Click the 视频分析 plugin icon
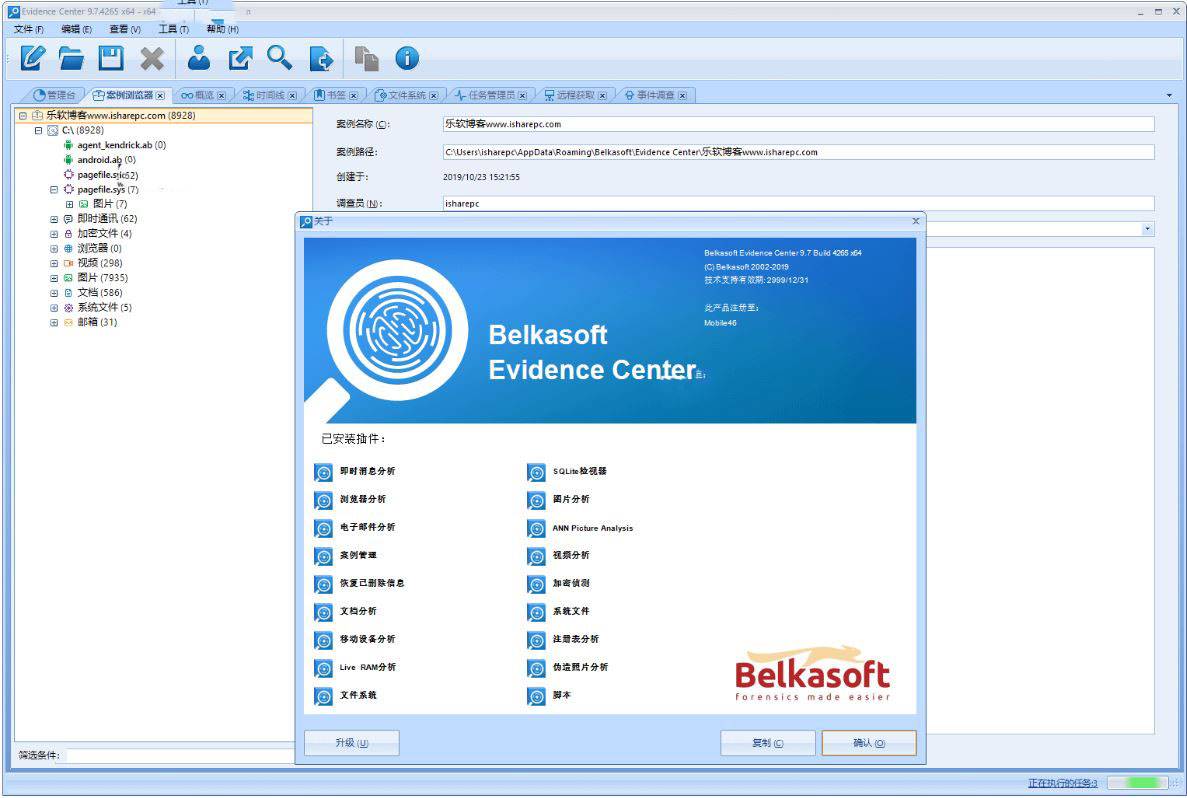The height and width of the screenshot is (798, 1187). (537, 556)
